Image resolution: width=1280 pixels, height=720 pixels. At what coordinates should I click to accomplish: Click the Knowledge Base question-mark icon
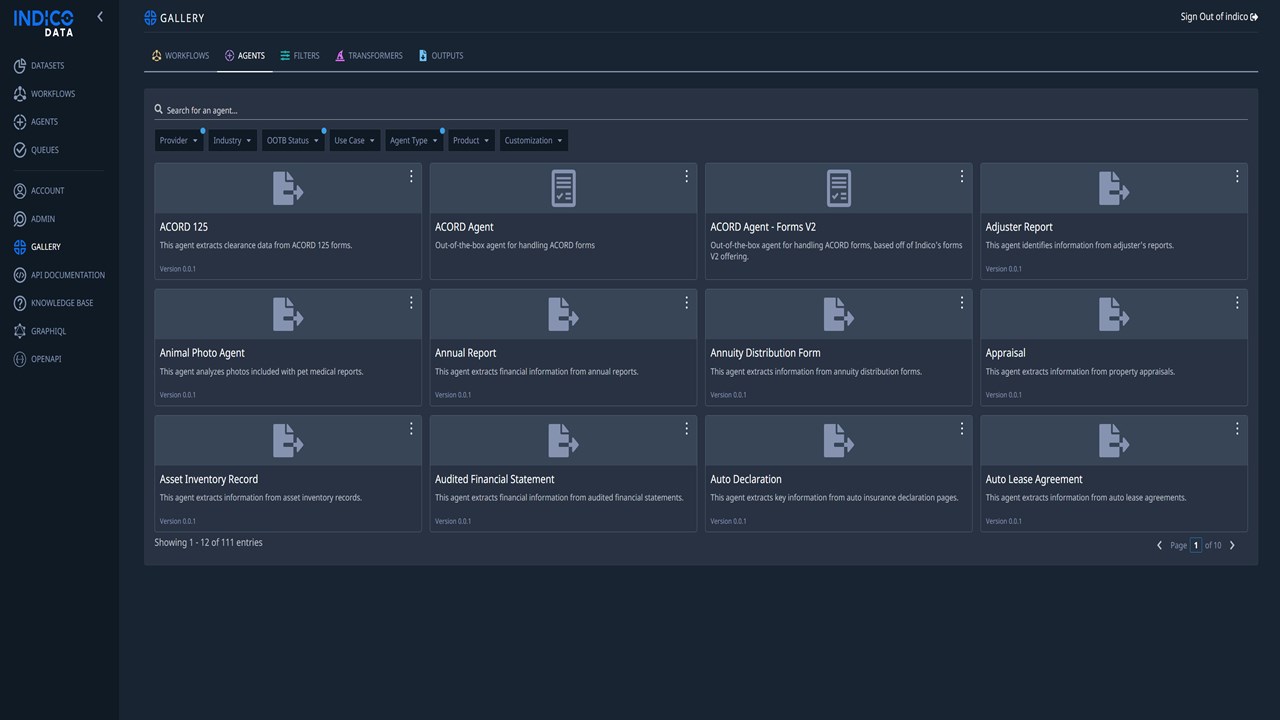pos(20,303)
